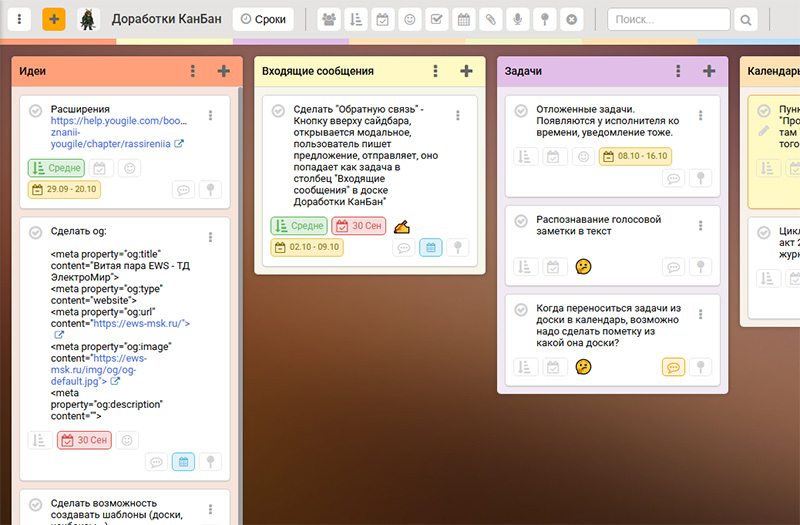Click the Средне priority tag on Обратную связь card

pyautogui.click(x=299, y=226)
